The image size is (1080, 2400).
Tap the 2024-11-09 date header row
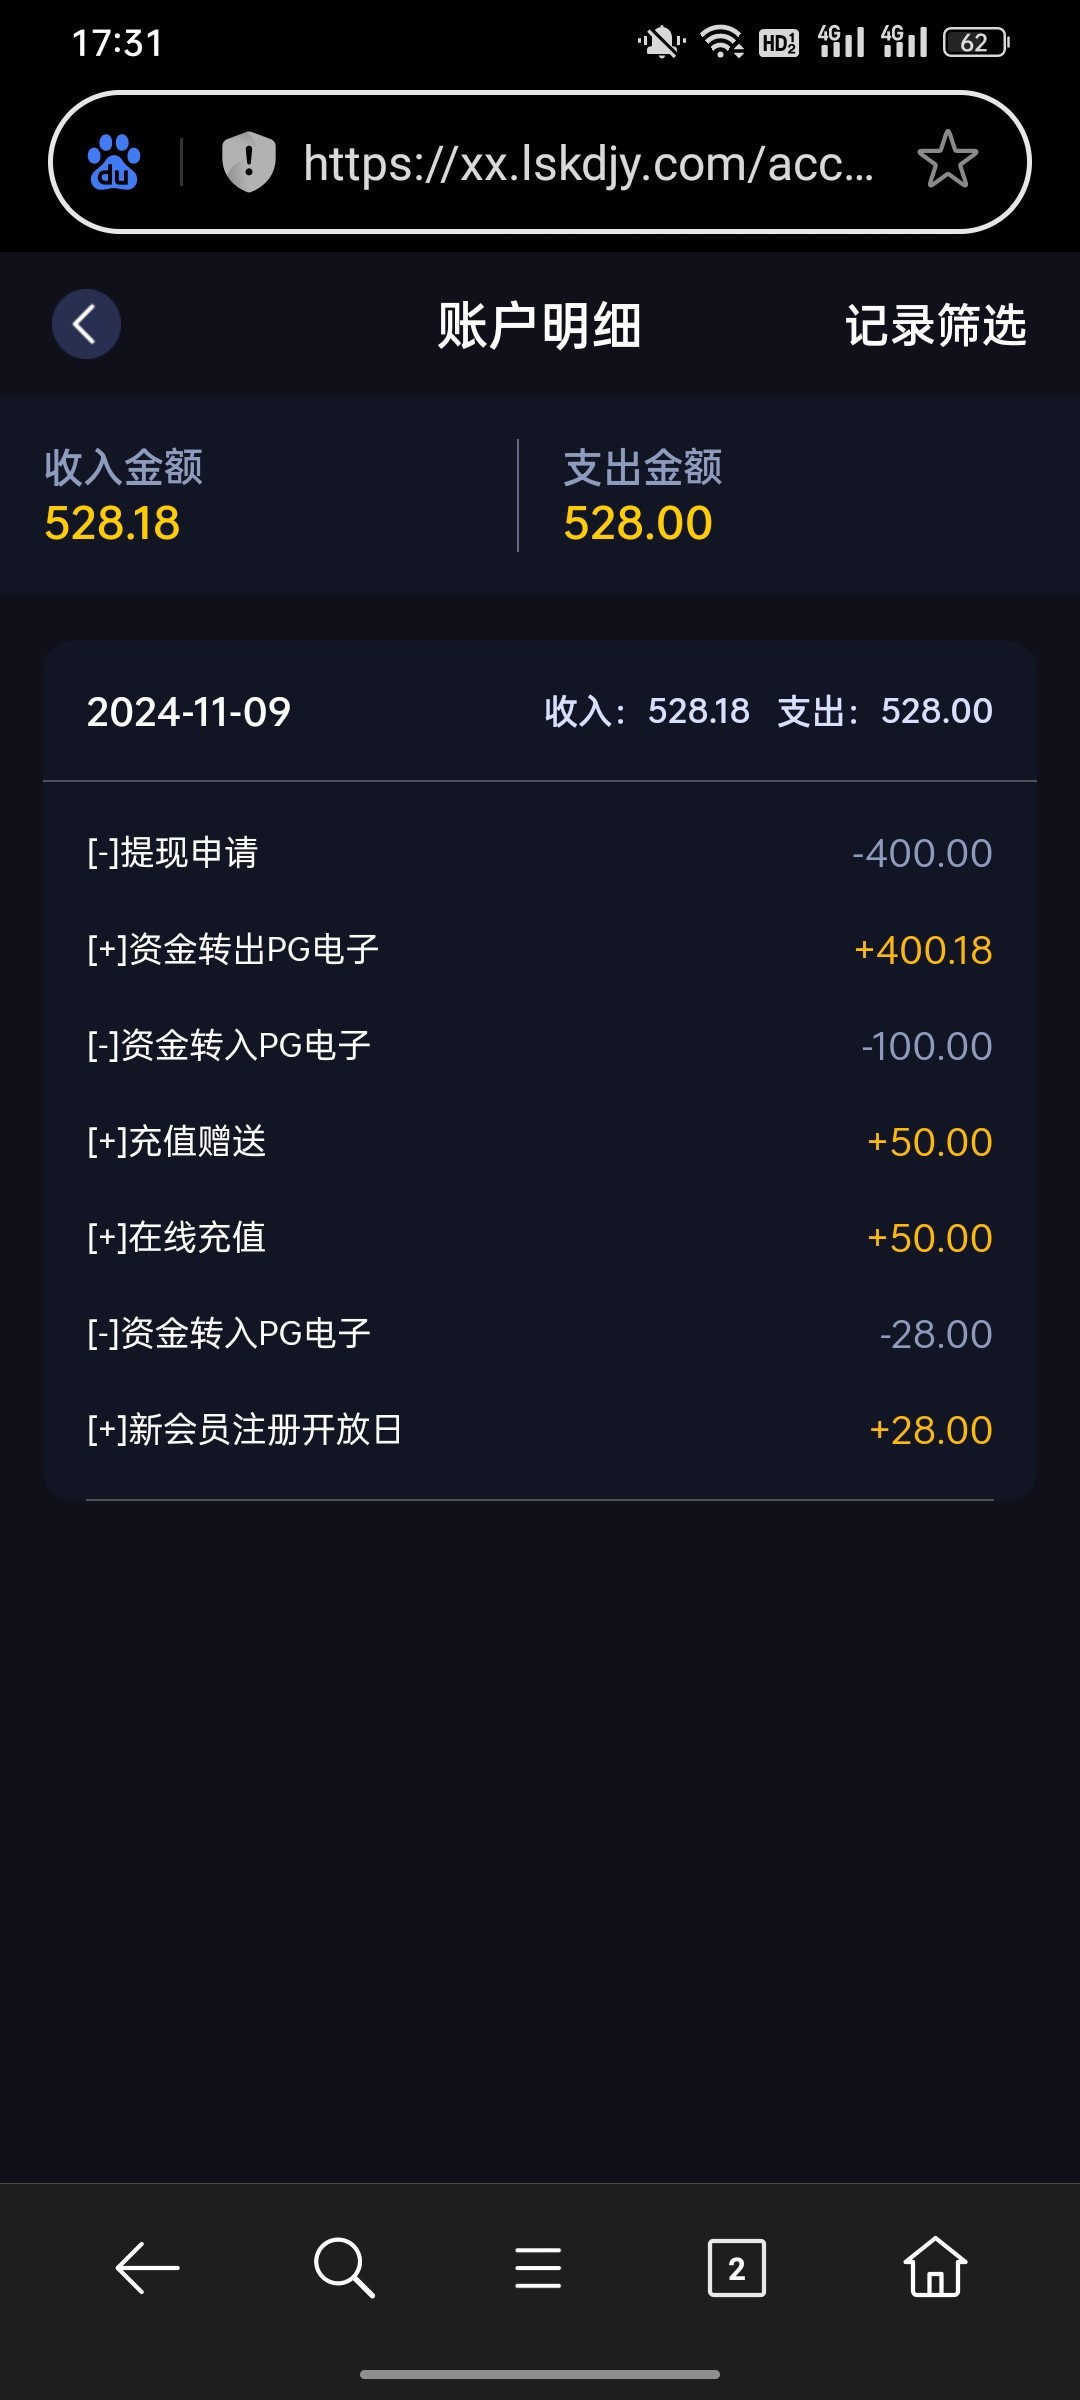(540, 711)
